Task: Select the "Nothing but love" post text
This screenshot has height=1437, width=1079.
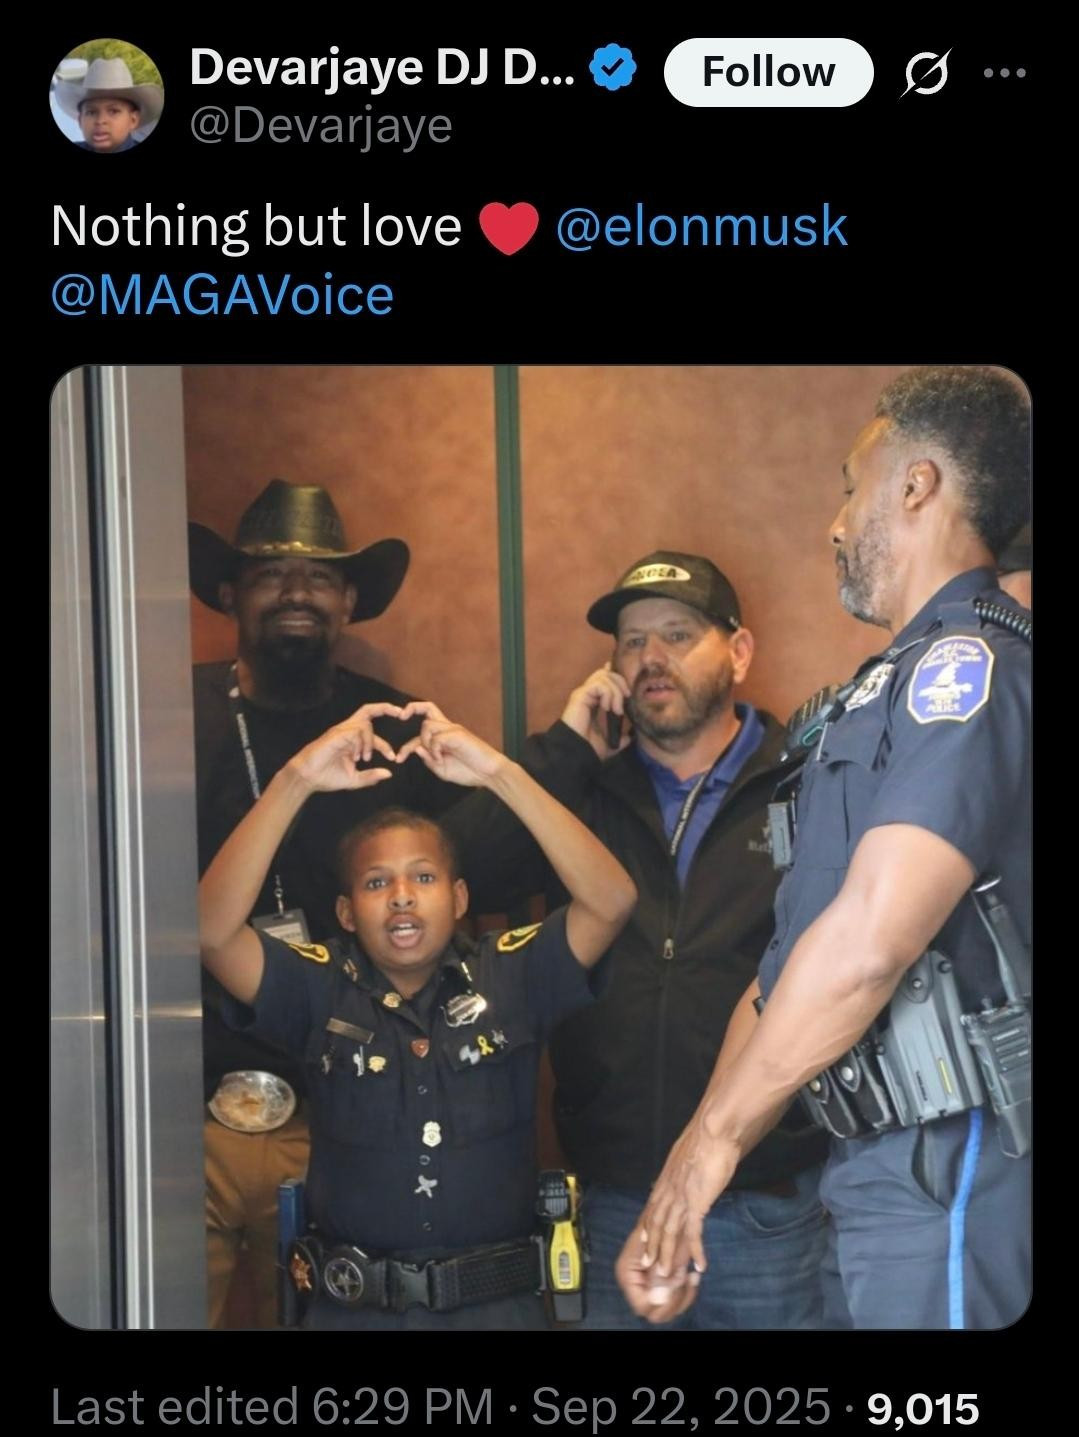Action: coord(256,225)
